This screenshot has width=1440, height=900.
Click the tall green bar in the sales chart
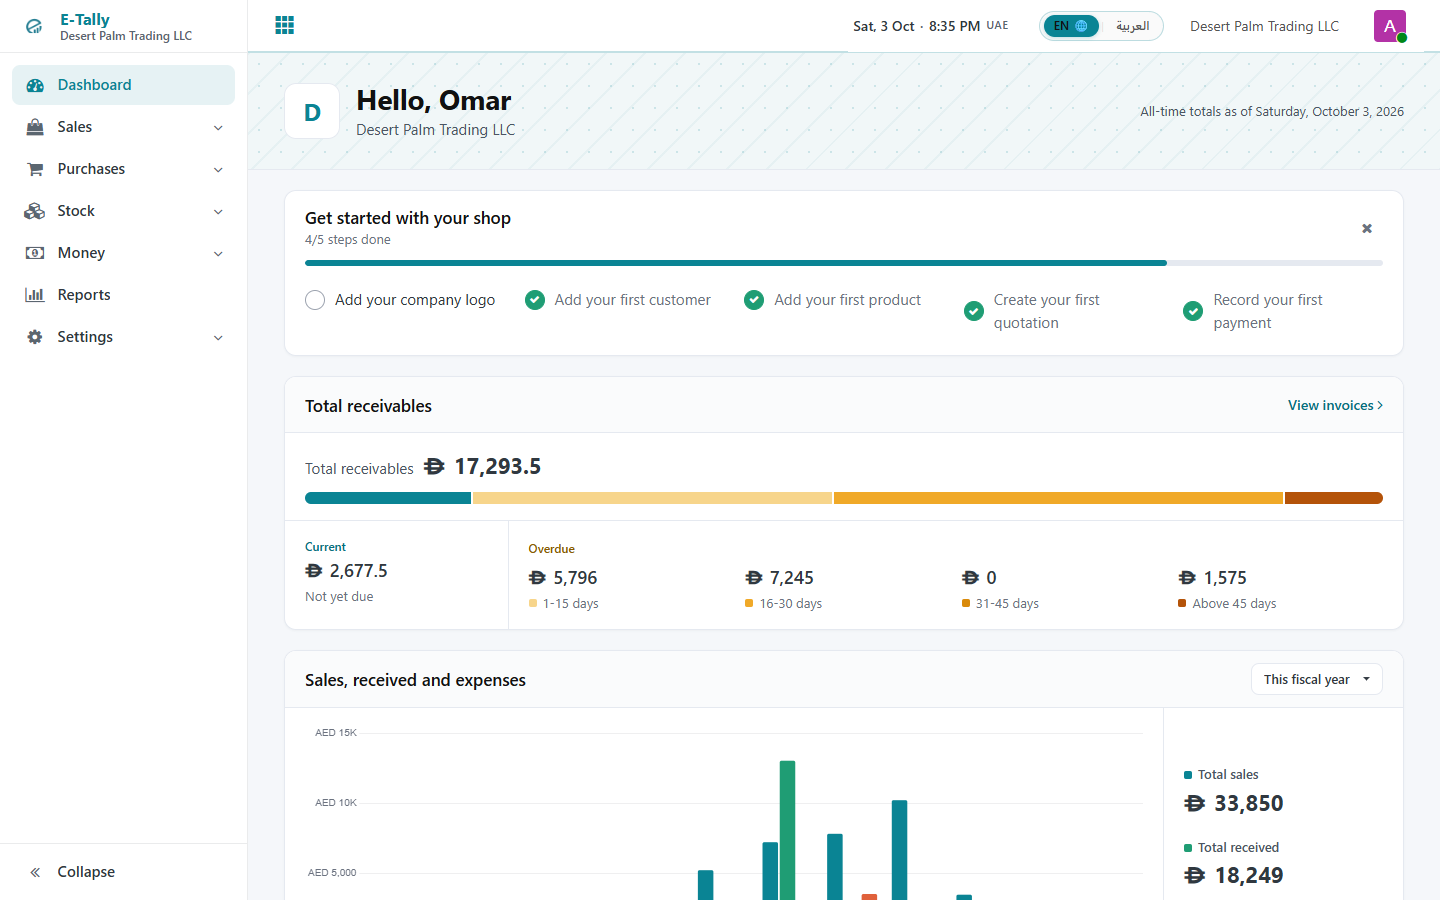787,830
